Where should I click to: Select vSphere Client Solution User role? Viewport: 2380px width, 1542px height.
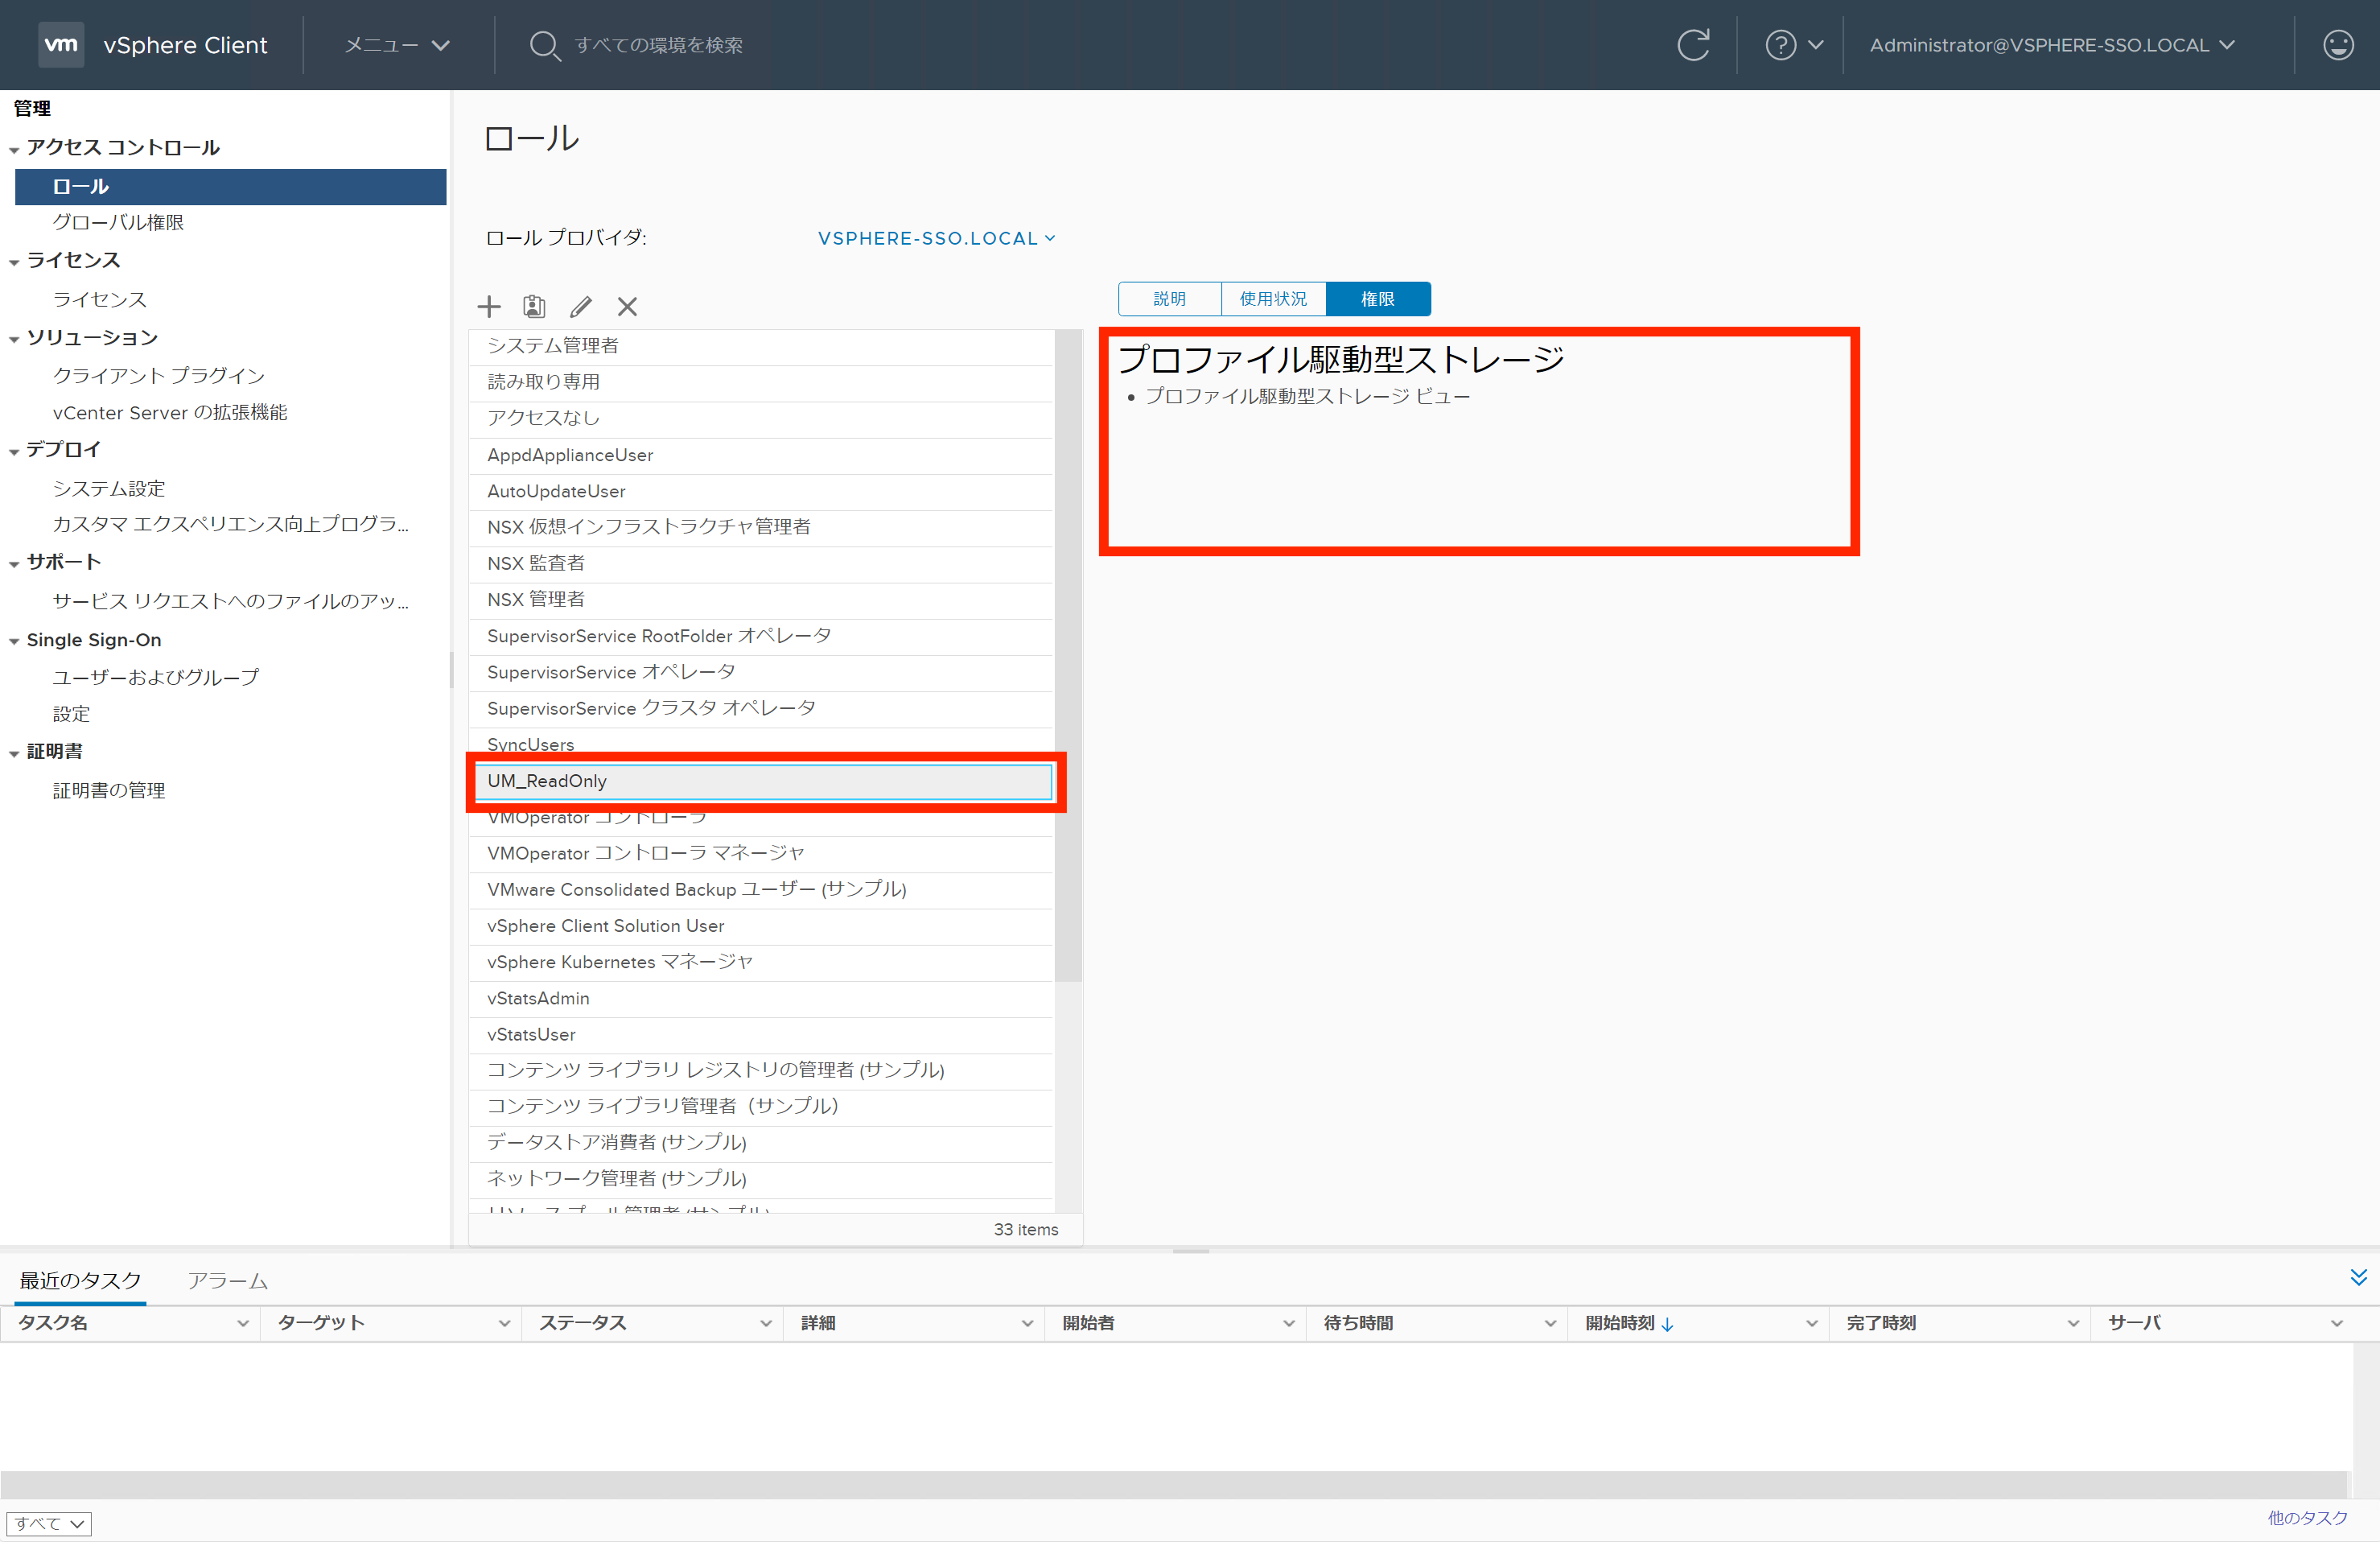tap(761, 926)
